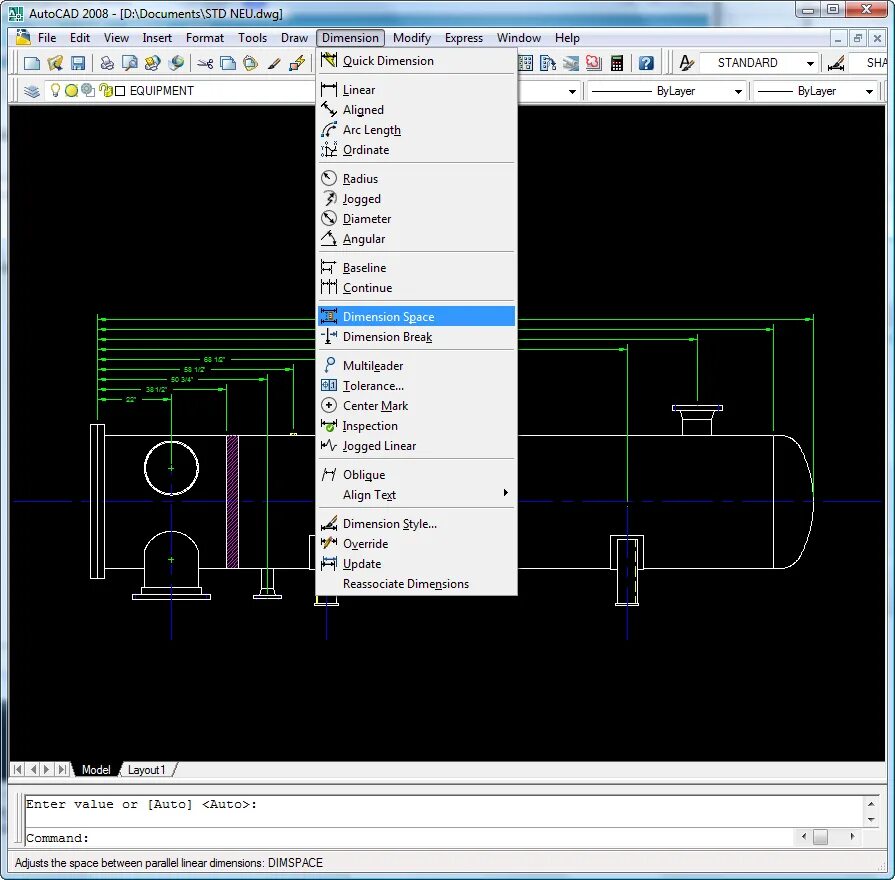Select Ordinate dimension menu item
This screenshot has height=880, width=895.
(x=417, y=150)
